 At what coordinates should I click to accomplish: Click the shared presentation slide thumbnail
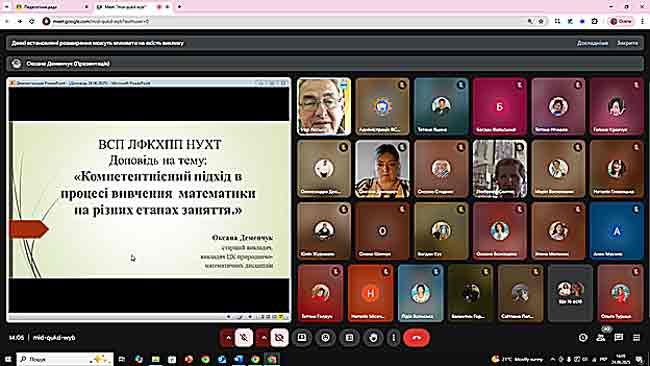click(149, 199)
